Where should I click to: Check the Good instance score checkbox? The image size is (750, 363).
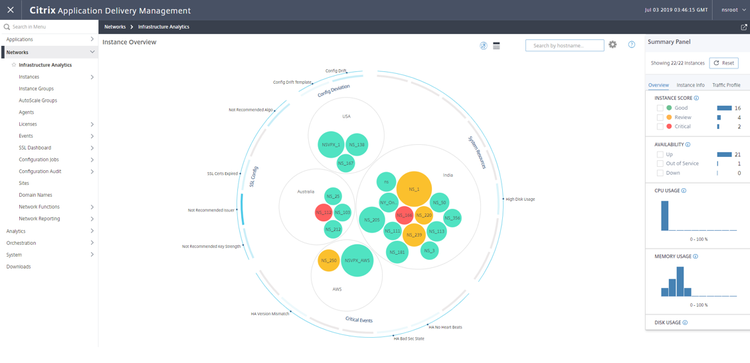click(660, 108)
